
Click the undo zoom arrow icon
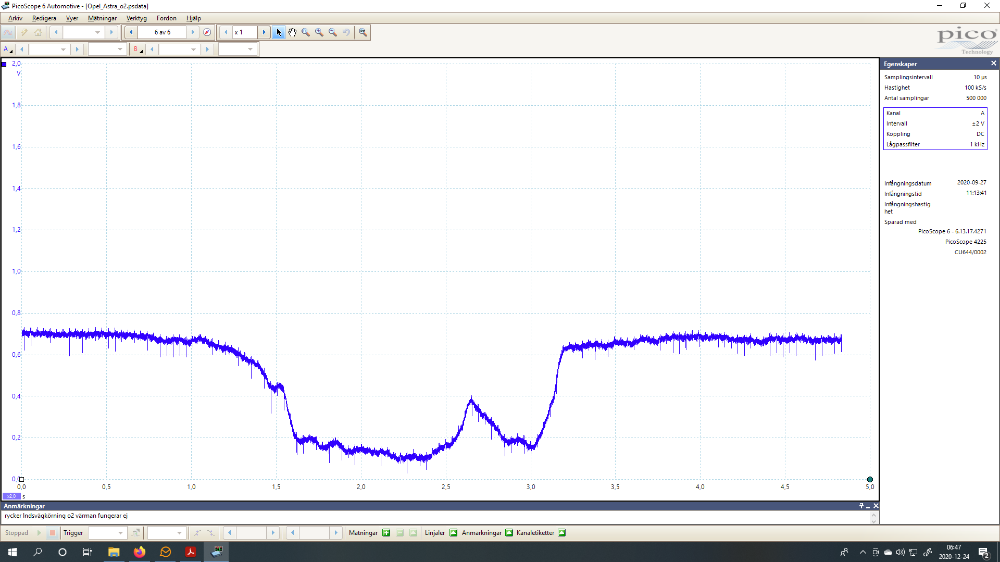pyautogui.click(x=346, y=32)
